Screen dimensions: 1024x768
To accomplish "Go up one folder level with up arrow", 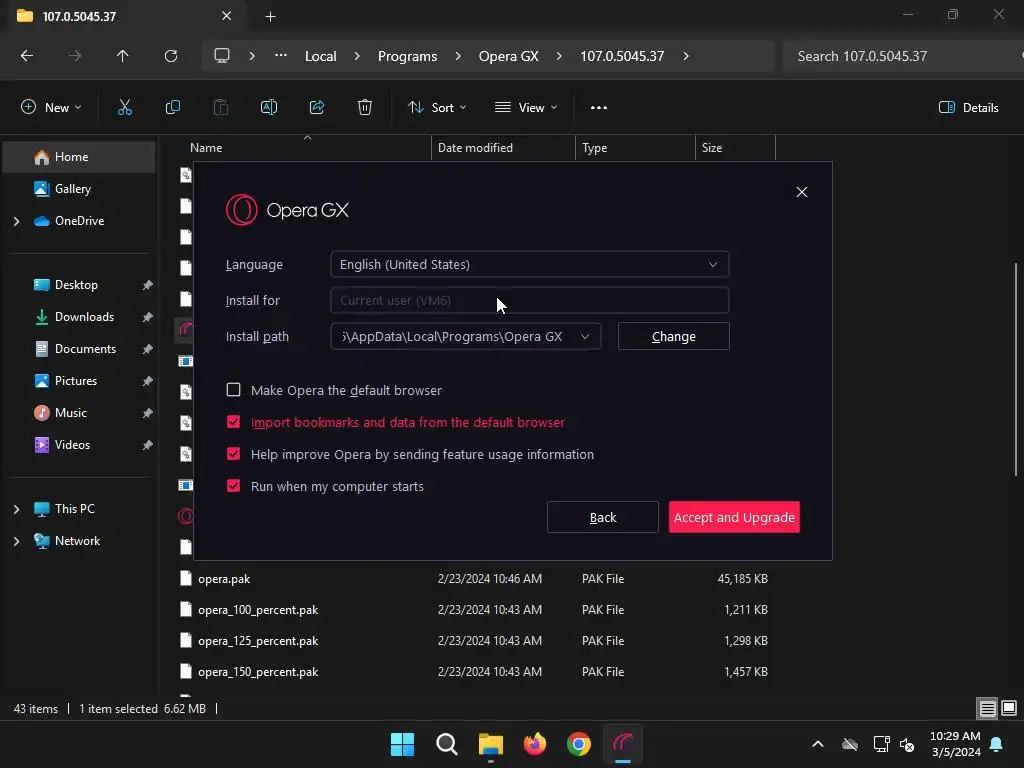I will (123, 56).
